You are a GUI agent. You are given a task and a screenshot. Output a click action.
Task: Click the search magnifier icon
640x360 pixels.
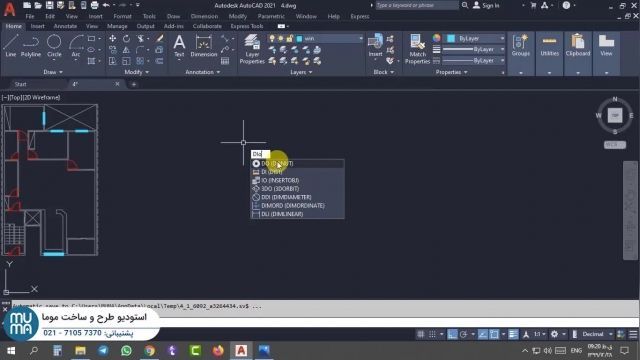464,5
